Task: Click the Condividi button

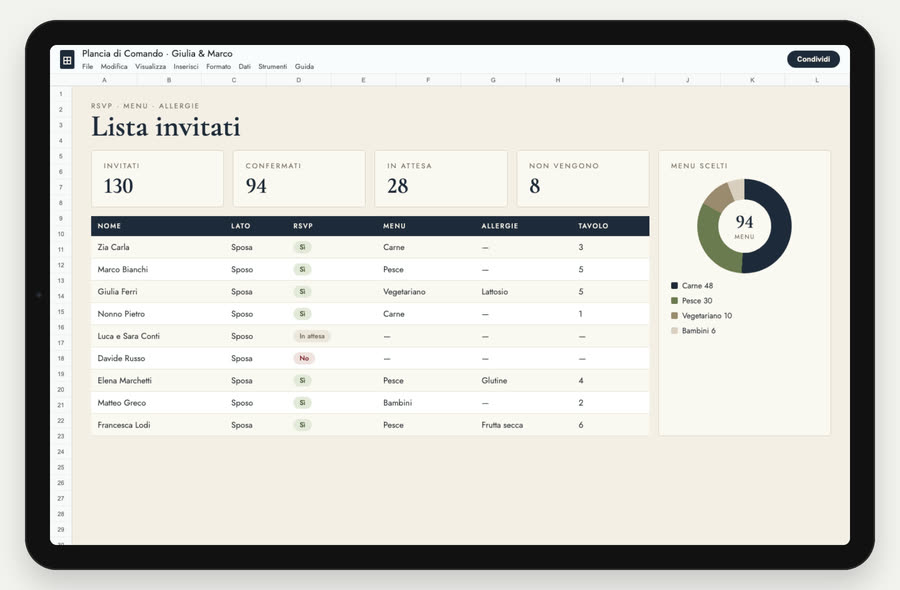Action: [x=813, y=59]
